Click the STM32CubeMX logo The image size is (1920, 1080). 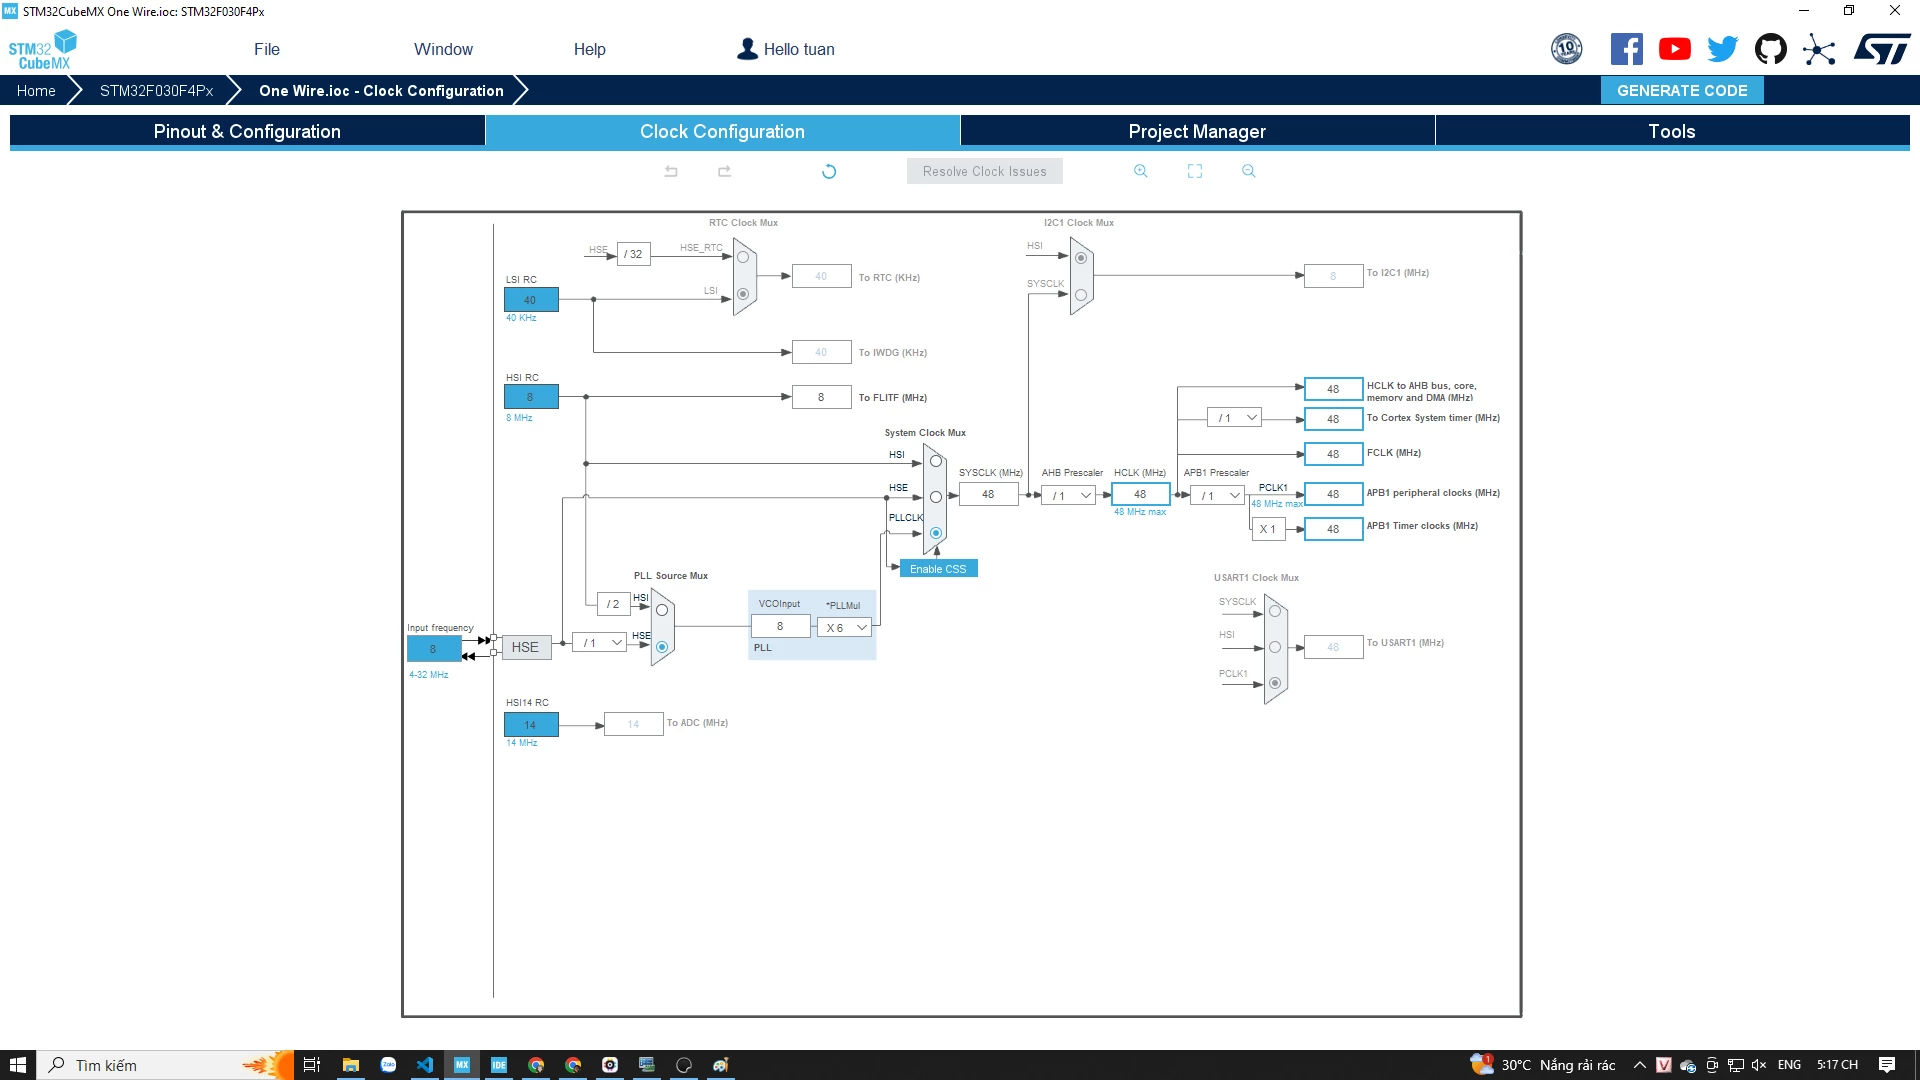click(43, 50)
